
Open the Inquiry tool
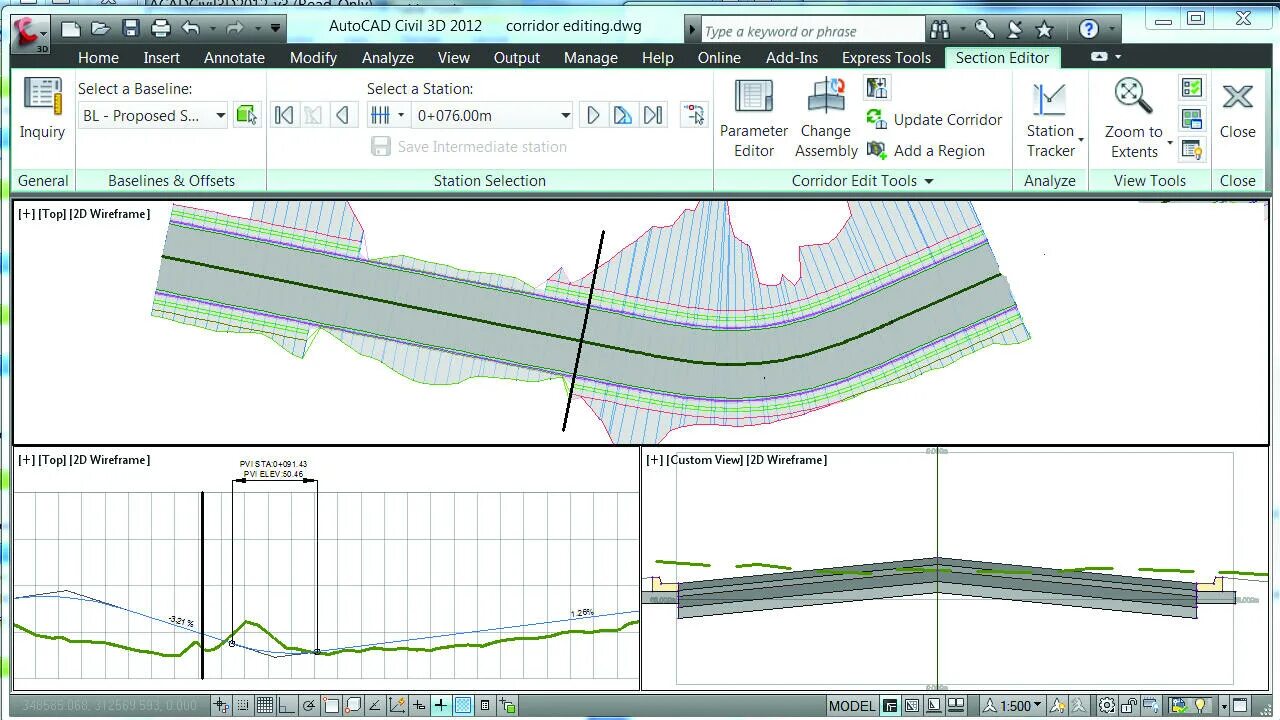pos(42,109)
